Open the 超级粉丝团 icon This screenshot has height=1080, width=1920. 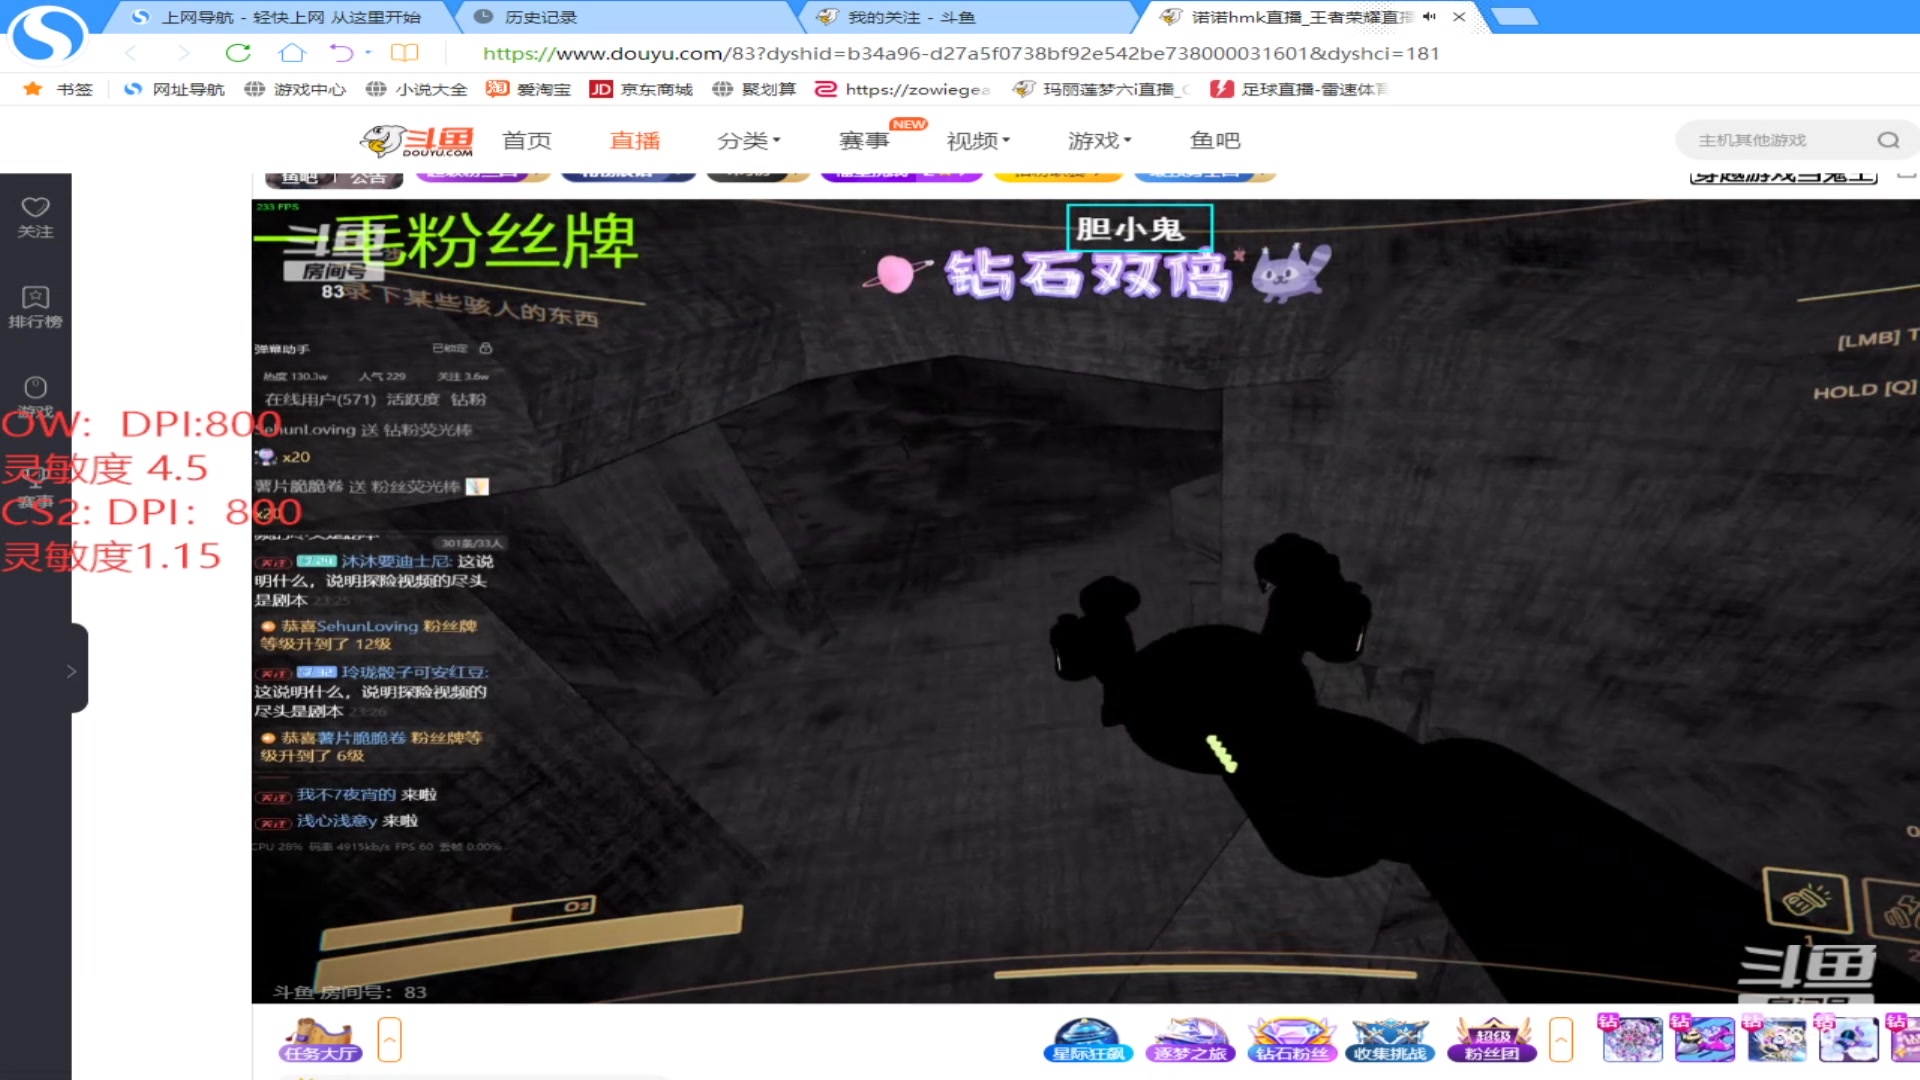pyautogui.click(x=1492, y=1040)
